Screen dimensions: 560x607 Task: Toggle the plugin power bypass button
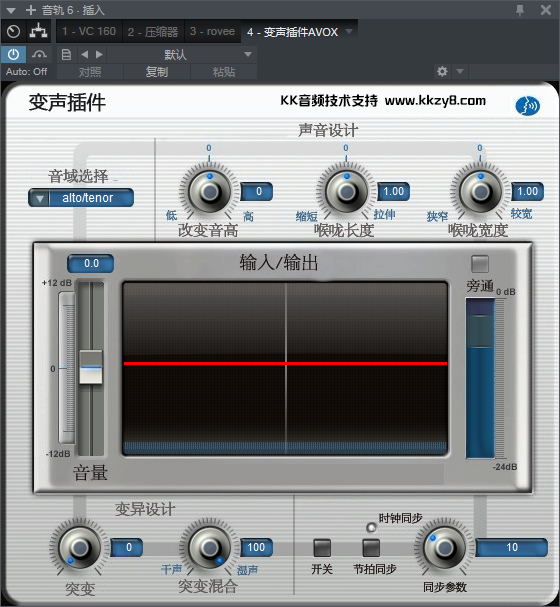coord(14,55)
